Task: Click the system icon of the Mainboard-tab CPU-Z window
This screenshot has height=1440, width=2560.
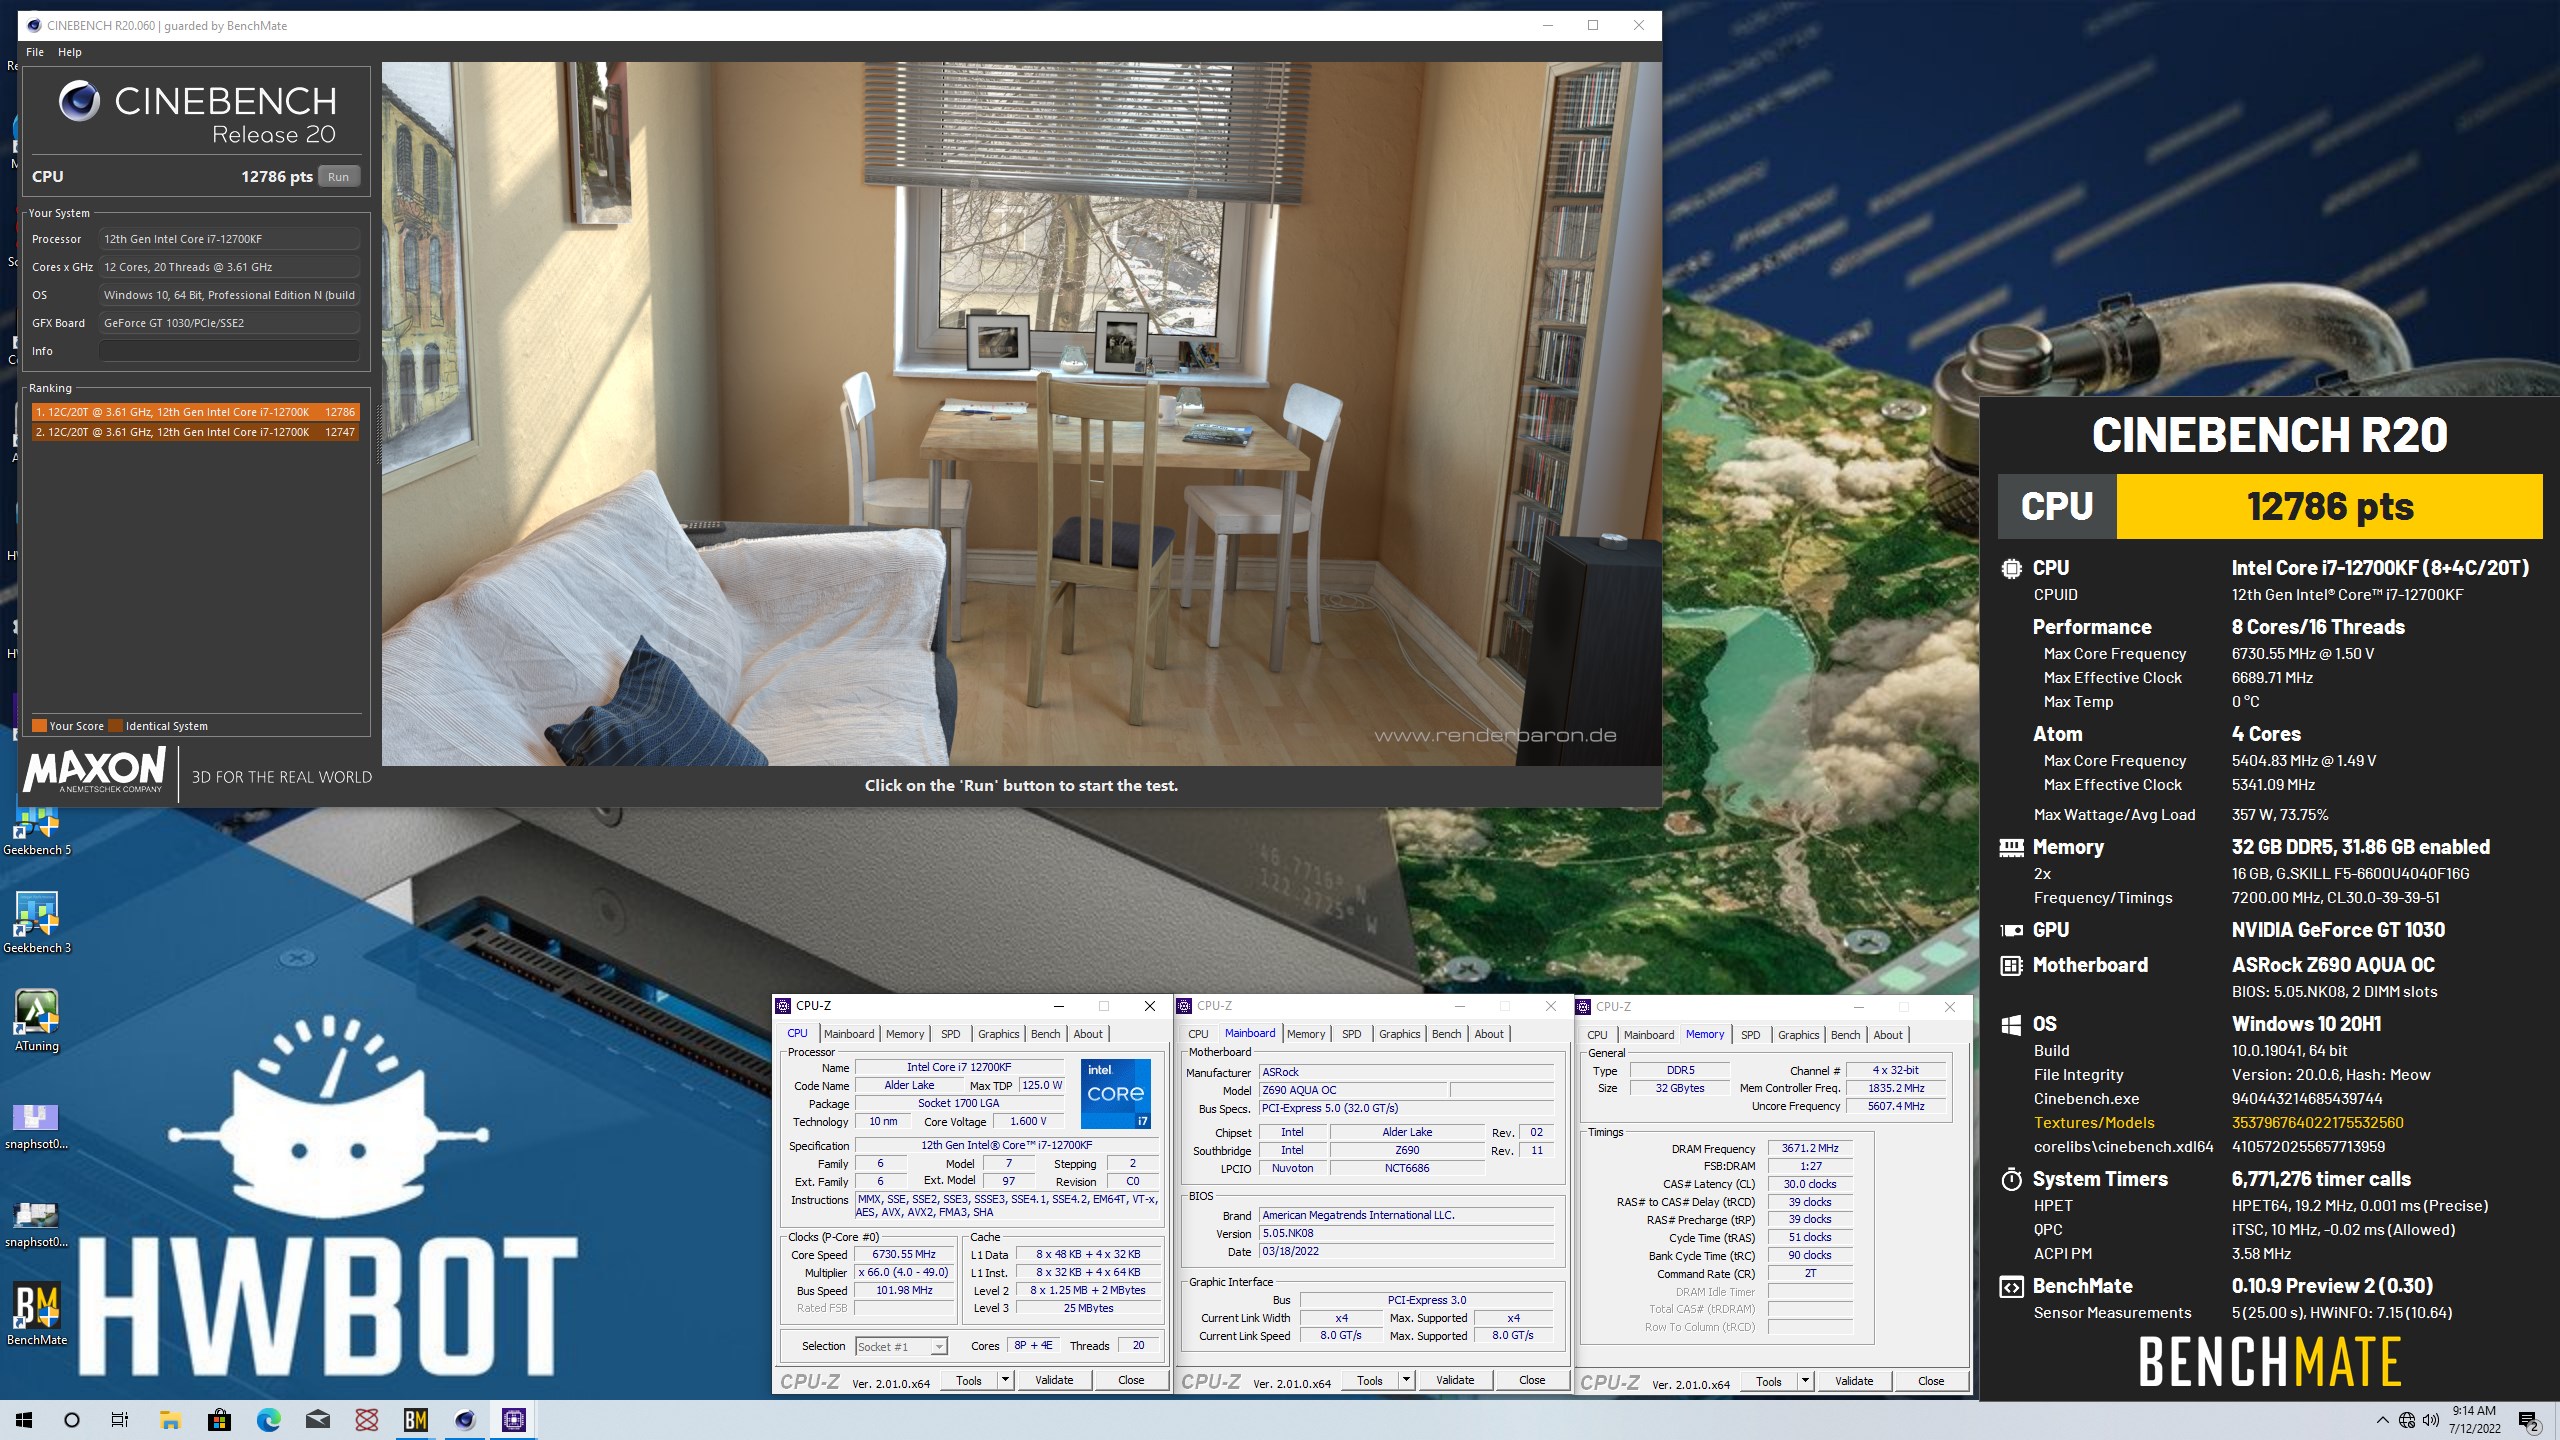Action: pos(1185,1006)
